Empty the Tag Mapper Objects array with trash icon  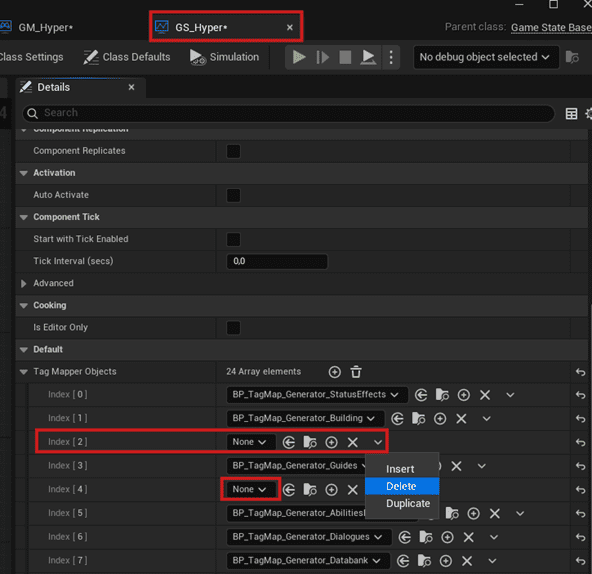point(356,372)
